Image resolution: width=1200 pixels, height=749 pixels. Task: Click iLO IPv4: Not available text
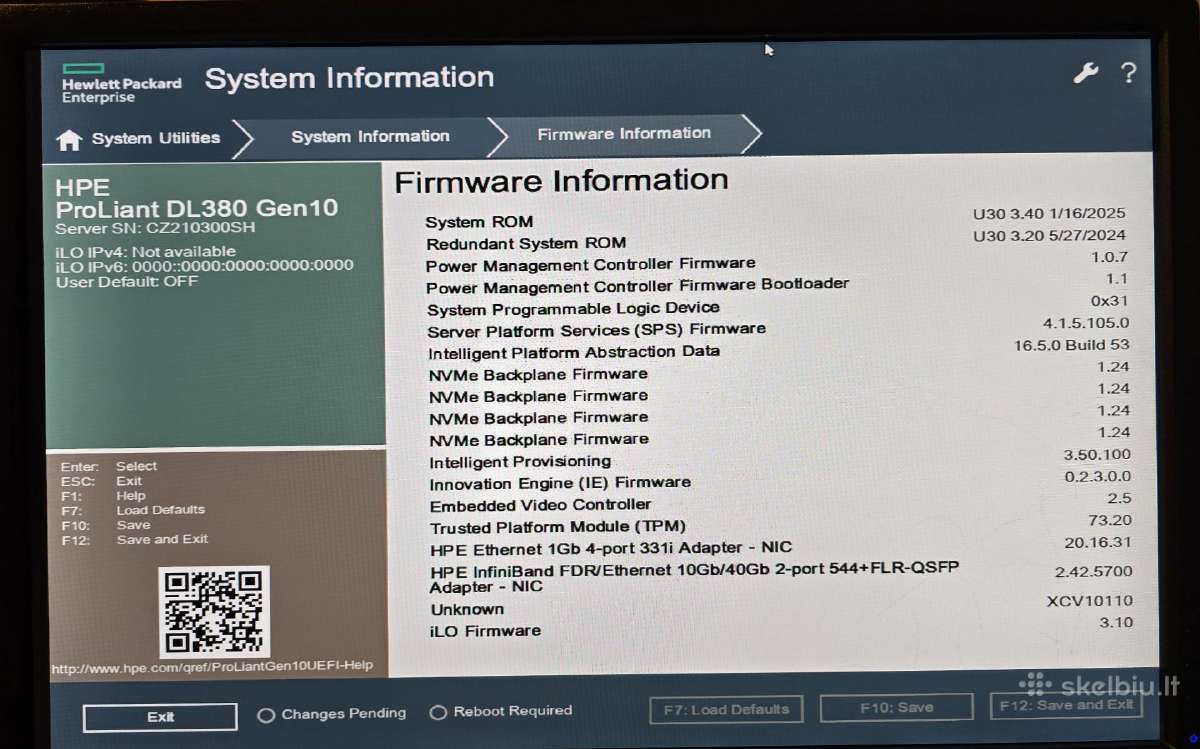tap(145, 251)
